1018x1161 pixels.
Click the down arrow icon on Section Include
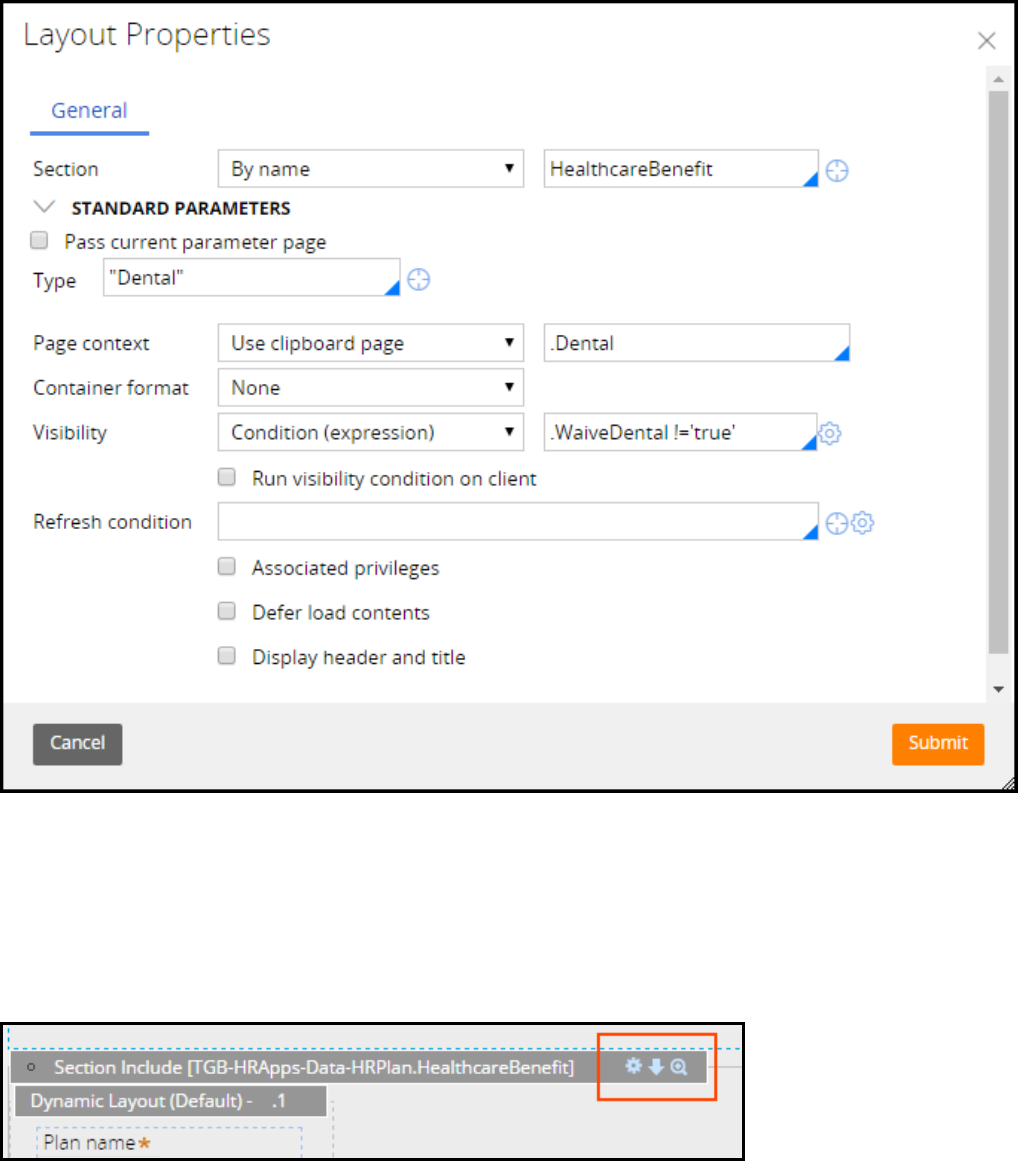[656, 1066]
